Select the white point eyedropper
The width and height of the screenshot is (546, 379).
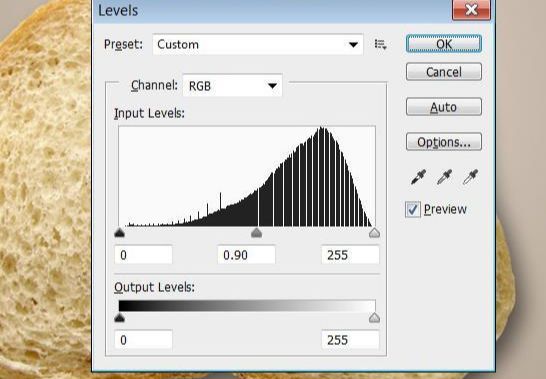(470, 177)
